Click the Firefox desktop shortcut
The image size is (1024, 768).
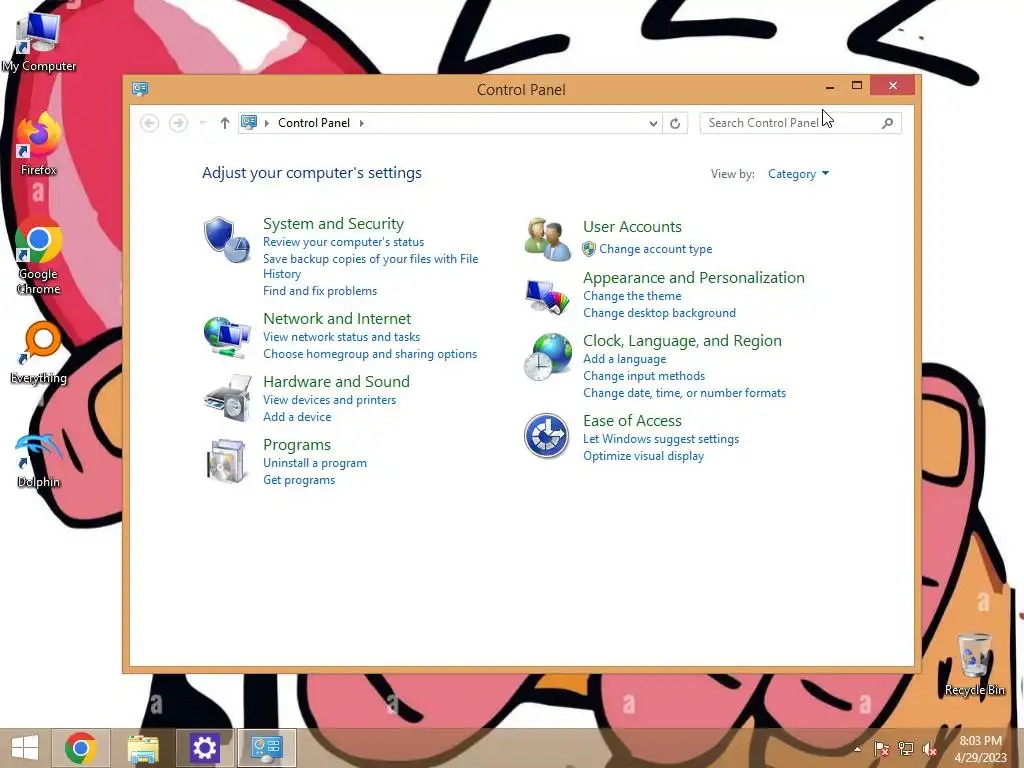coord(39,144)
